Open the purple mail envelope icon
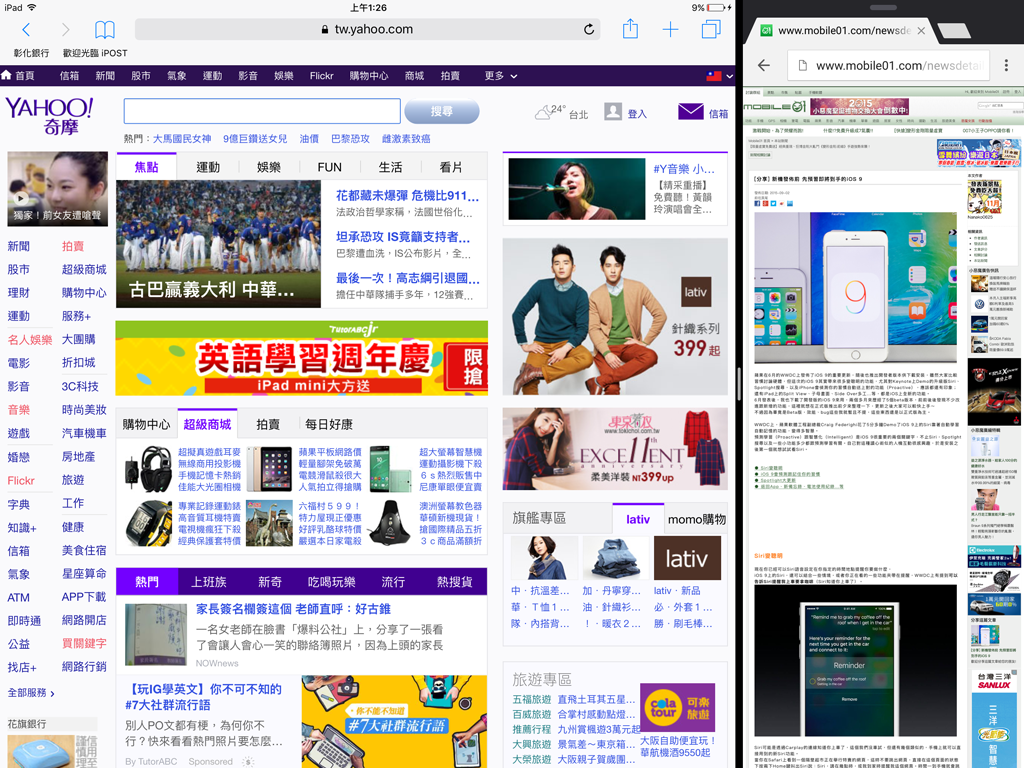 [690, 112]
